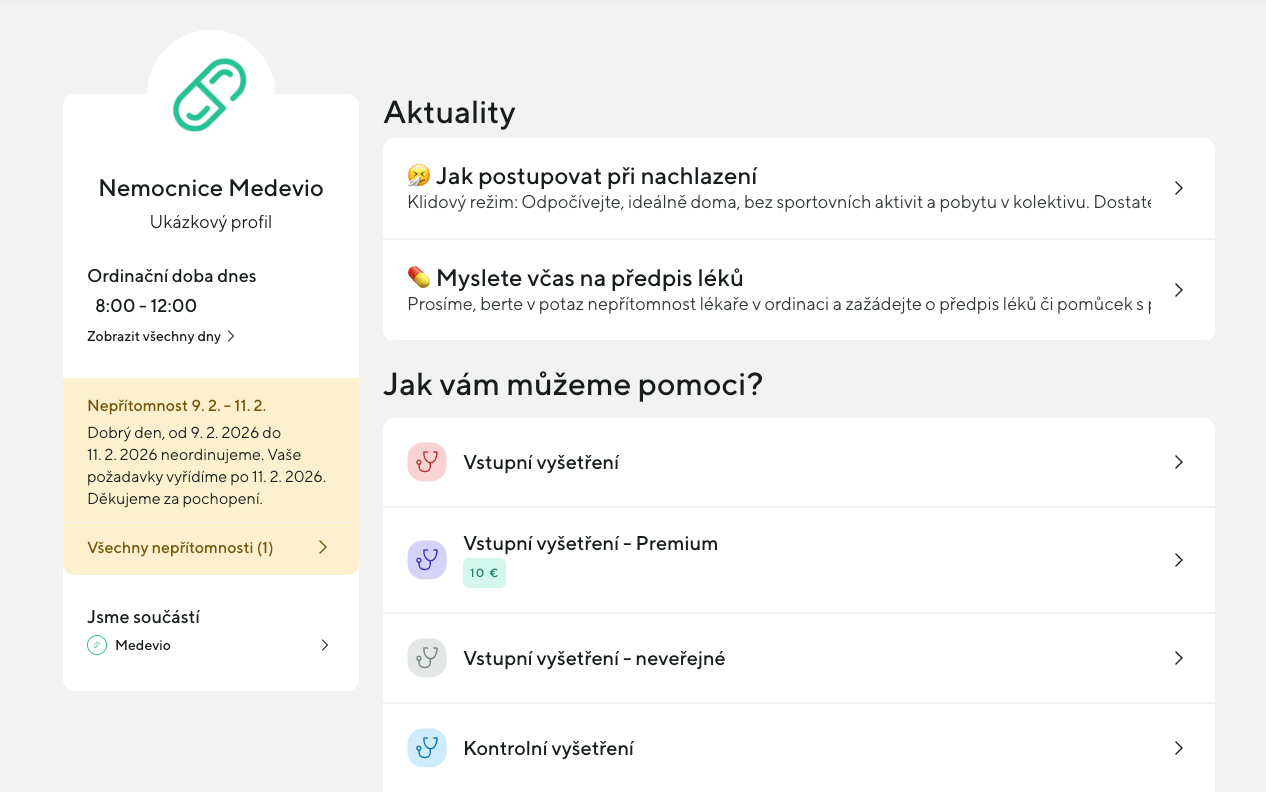Select Kontrolní vyšetření service item

coord(548,748)
